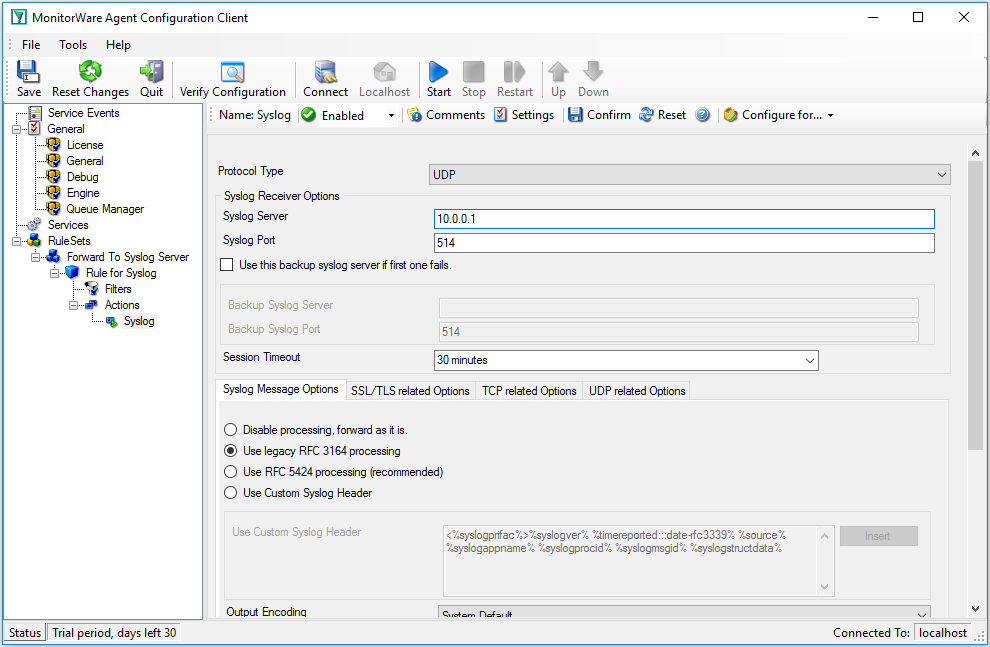This screenshot has height=647, width=990.
Task: Click the Syslog Server input field
Action: [x=684, y=219]
